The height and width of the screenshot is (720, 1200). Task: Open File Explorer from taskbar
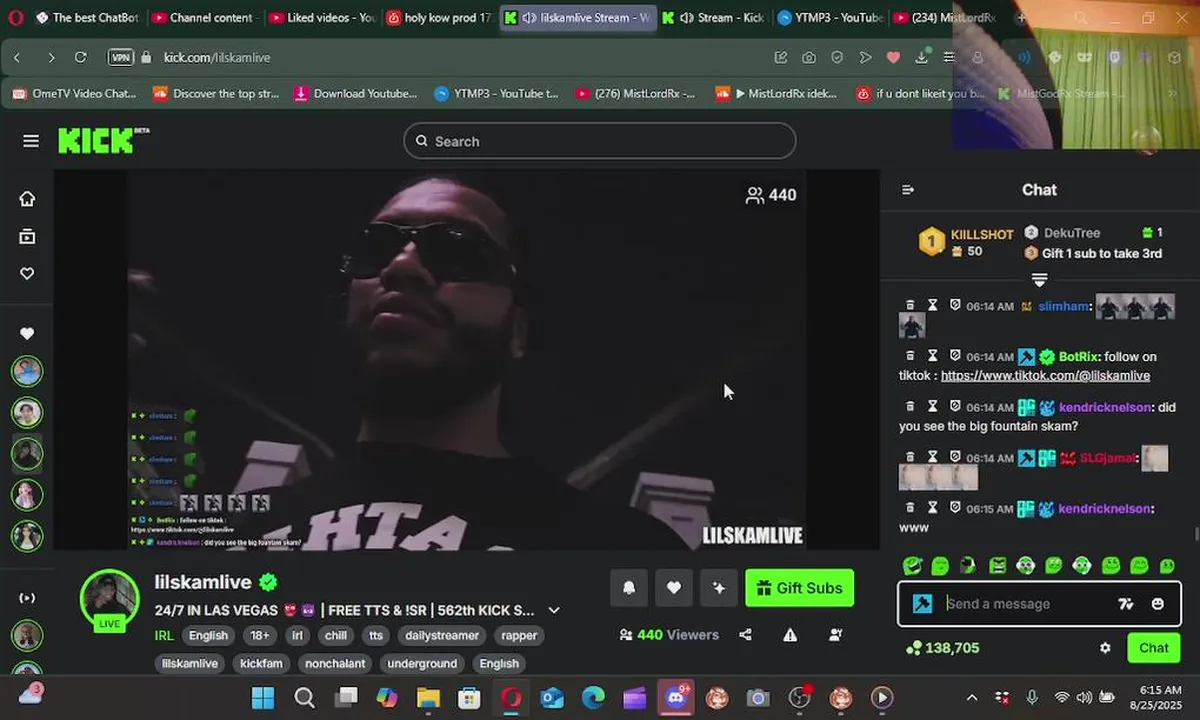tap(428, 697)
